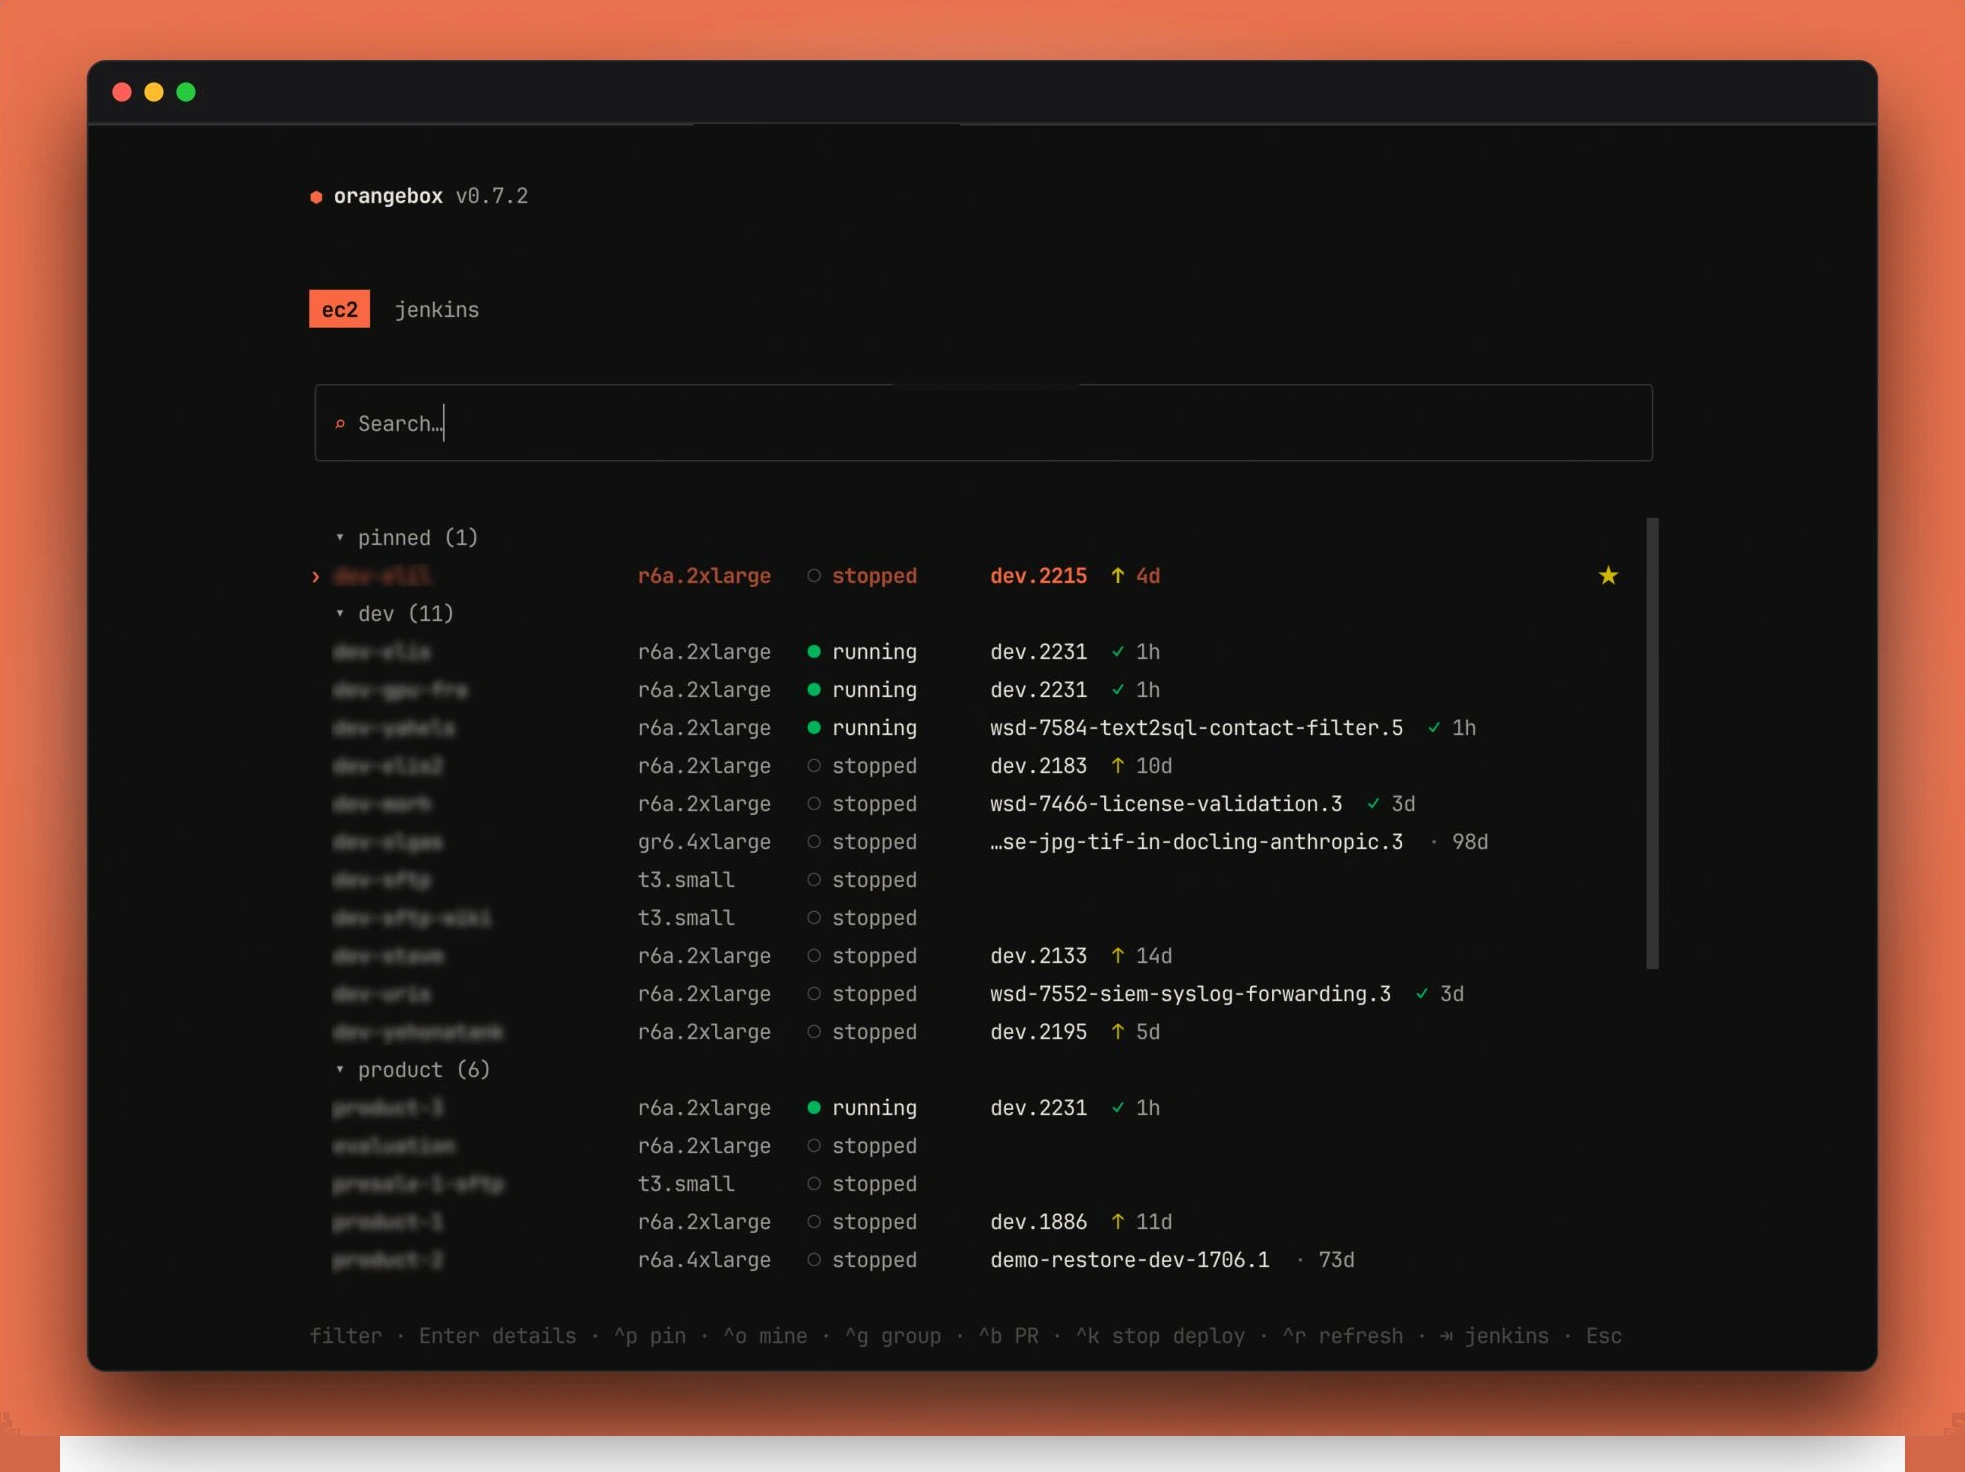Image resolution: width=1965 pixels, height=1472 pixels.
Task: Click the ^p pin shortcut hint
Action: pyautogui.click(x=650, y=1336)
